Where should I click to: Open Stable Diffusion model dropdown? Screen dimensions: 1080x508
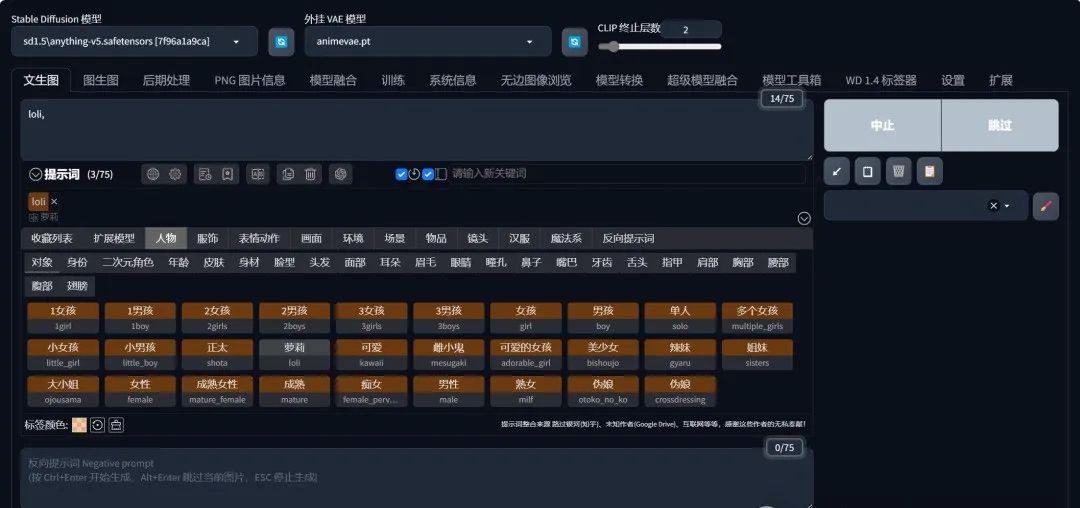coord(134,41)
